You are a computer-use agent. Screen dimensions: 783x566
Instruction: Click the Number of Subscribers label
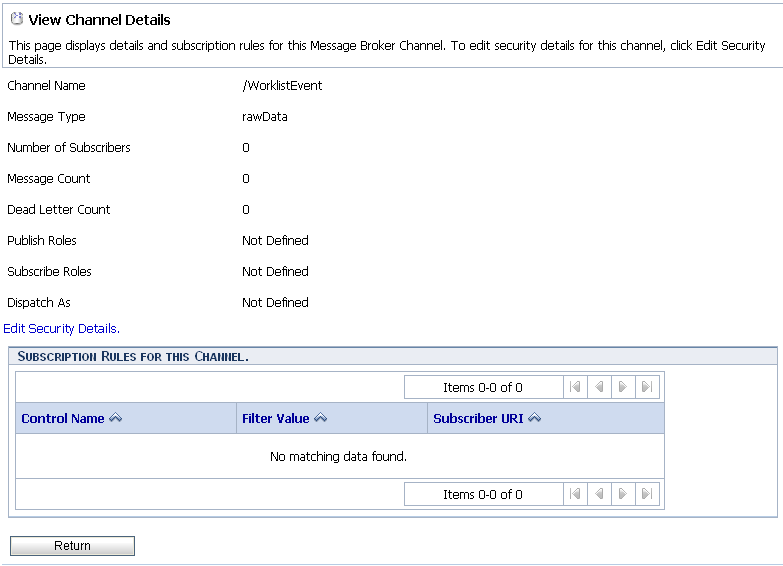(x=69, y=148)
